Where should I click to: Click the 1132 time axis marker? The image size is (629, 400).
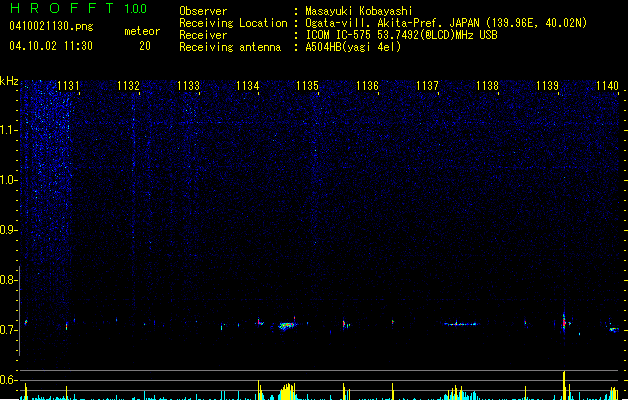(128, 86)
